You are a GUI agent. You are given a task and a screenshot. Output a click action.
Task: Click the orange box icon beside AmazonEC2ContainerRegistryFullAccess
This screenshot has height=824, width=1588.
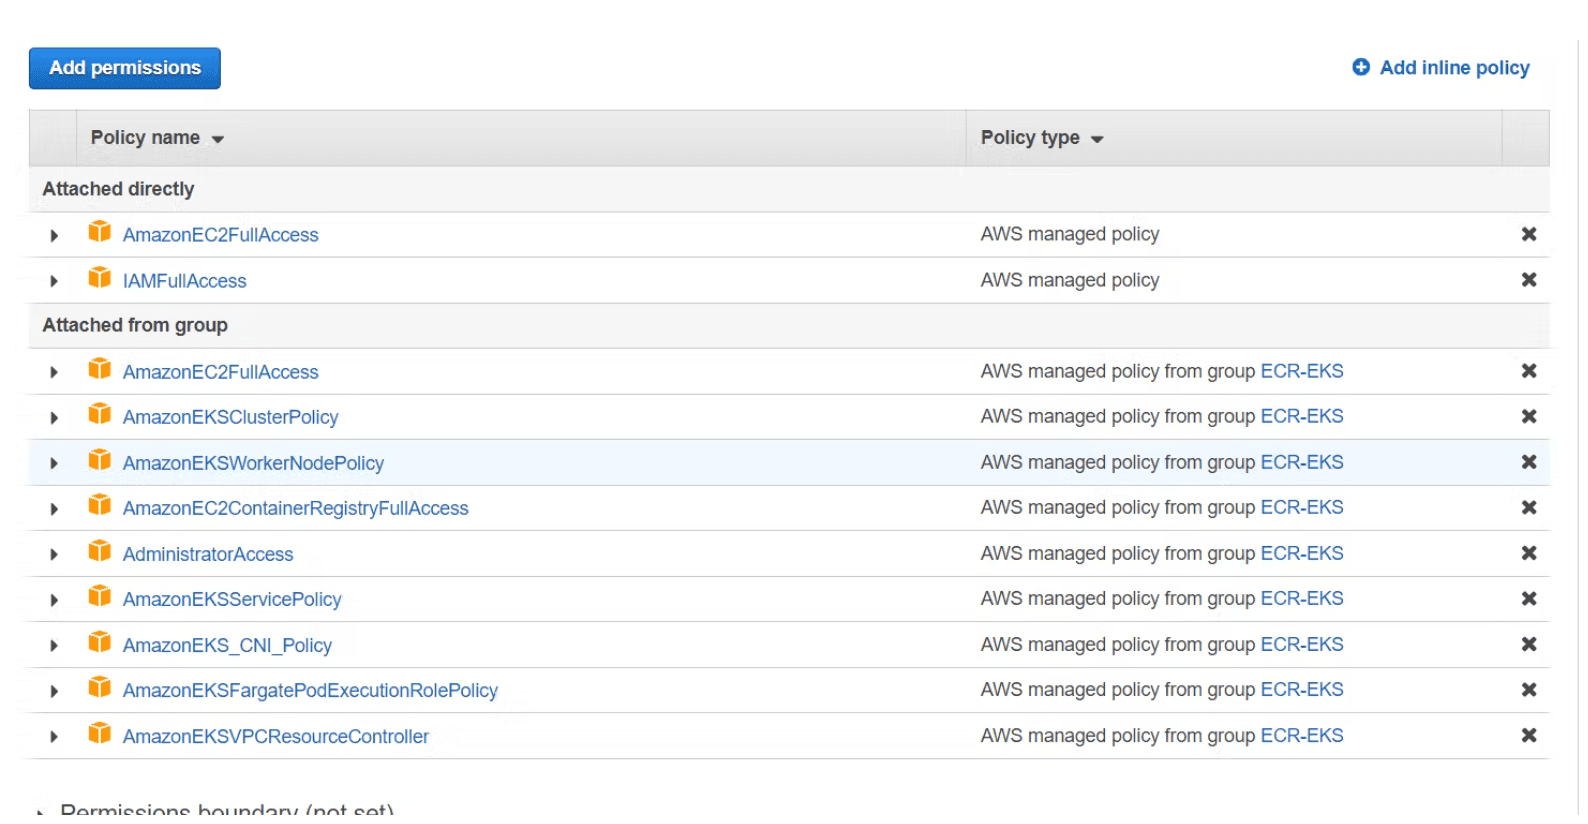click(99, 505)
